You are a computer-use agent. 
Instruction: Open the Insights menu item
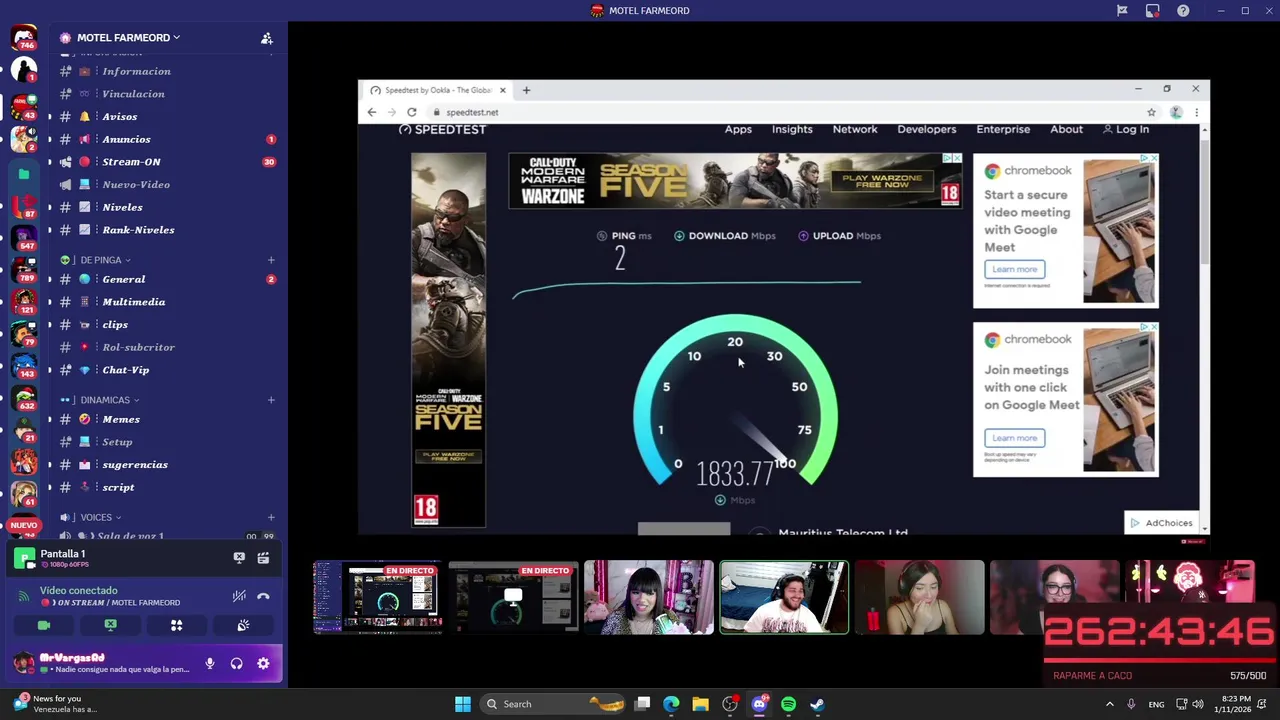click(792, 129)
